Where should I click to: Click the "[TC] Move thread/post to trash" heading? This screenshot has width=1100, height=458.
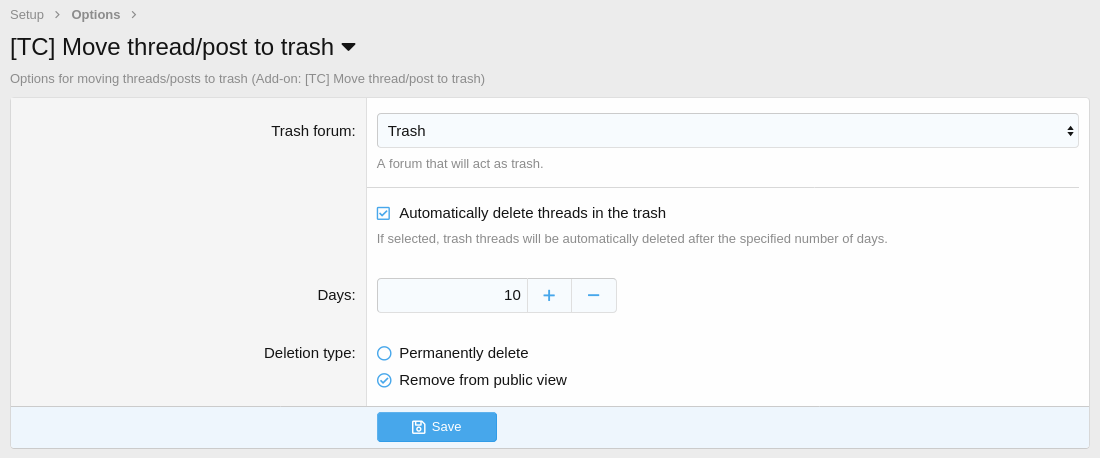coord(172,47)
